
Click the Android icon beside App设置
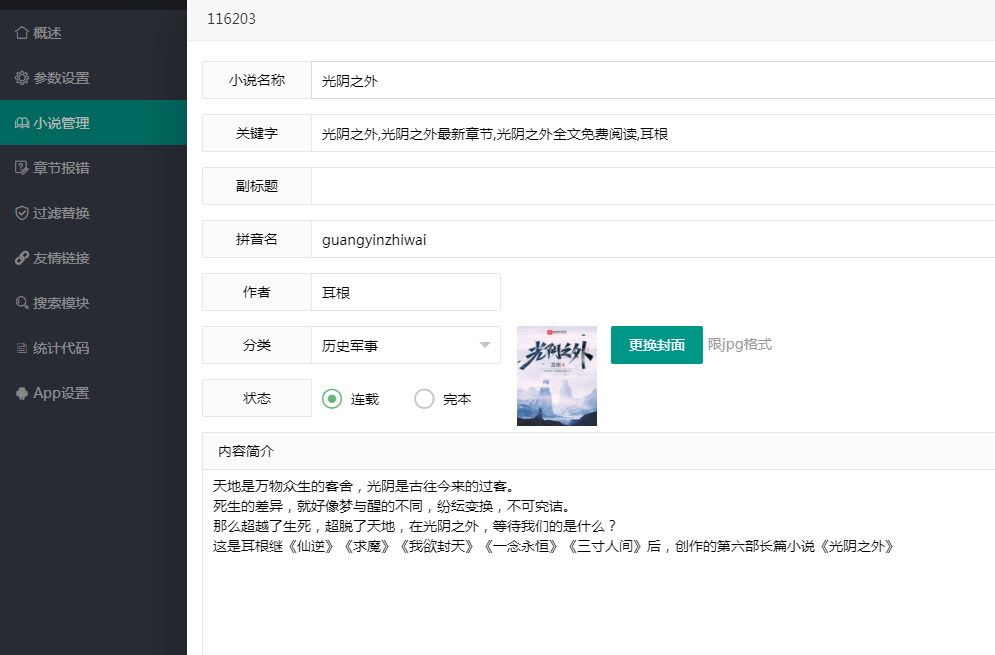(x=22, y=393)
